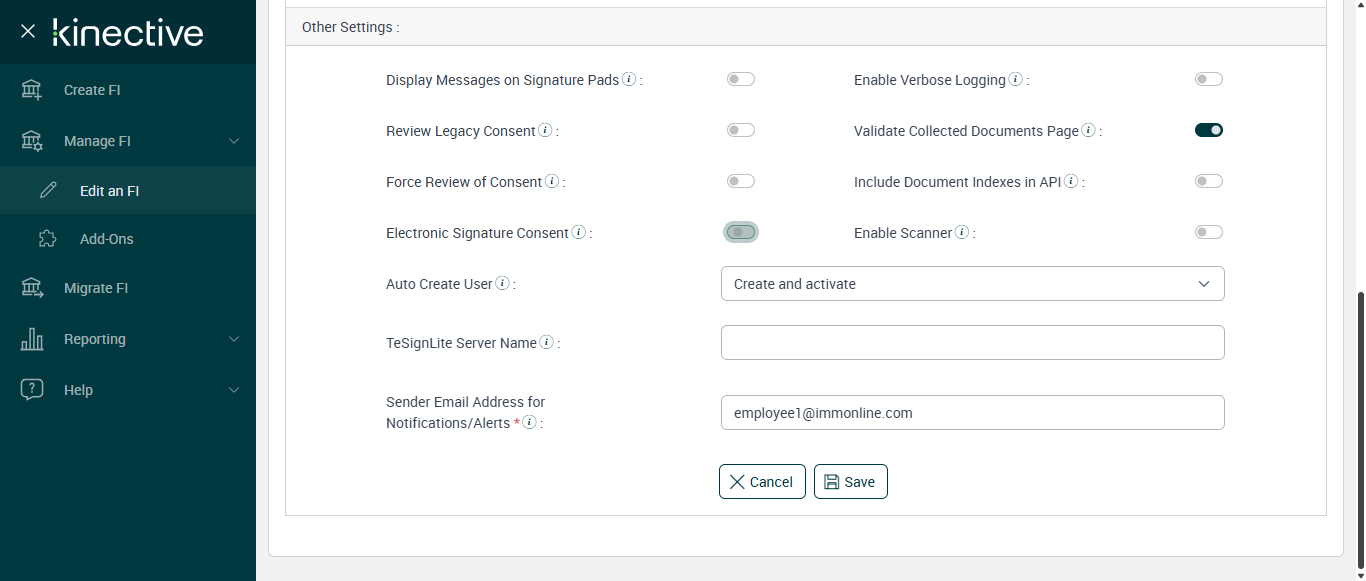Click the Create FI bank icon

[x=32, y=90]
